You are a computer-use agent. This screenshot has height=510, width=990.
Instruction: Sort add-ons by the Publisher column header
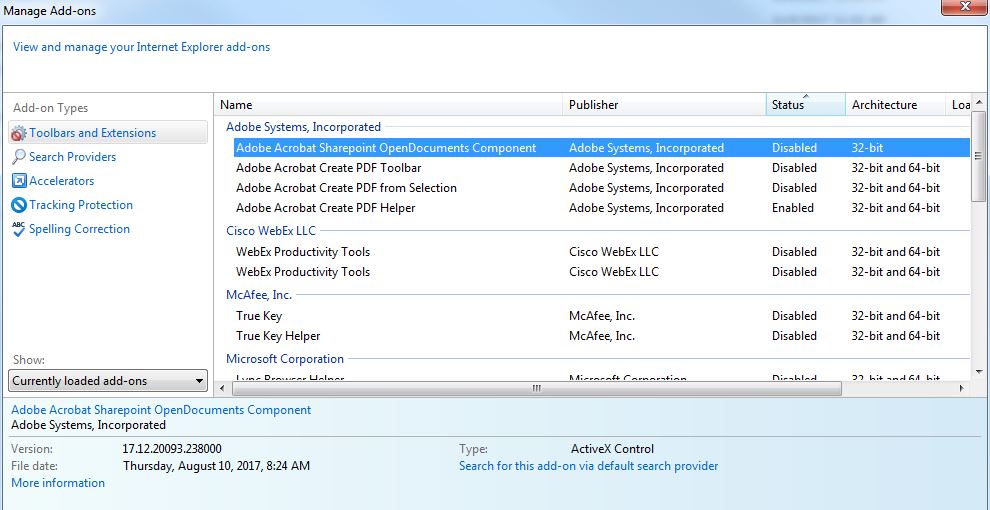pos(664,105)
